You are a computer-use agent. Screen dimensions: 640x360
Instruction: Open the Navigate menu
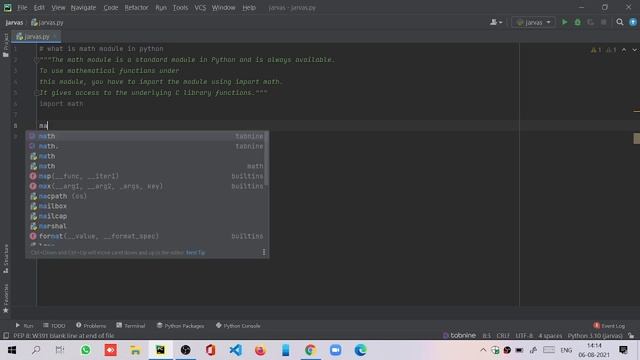click(83, 7)
